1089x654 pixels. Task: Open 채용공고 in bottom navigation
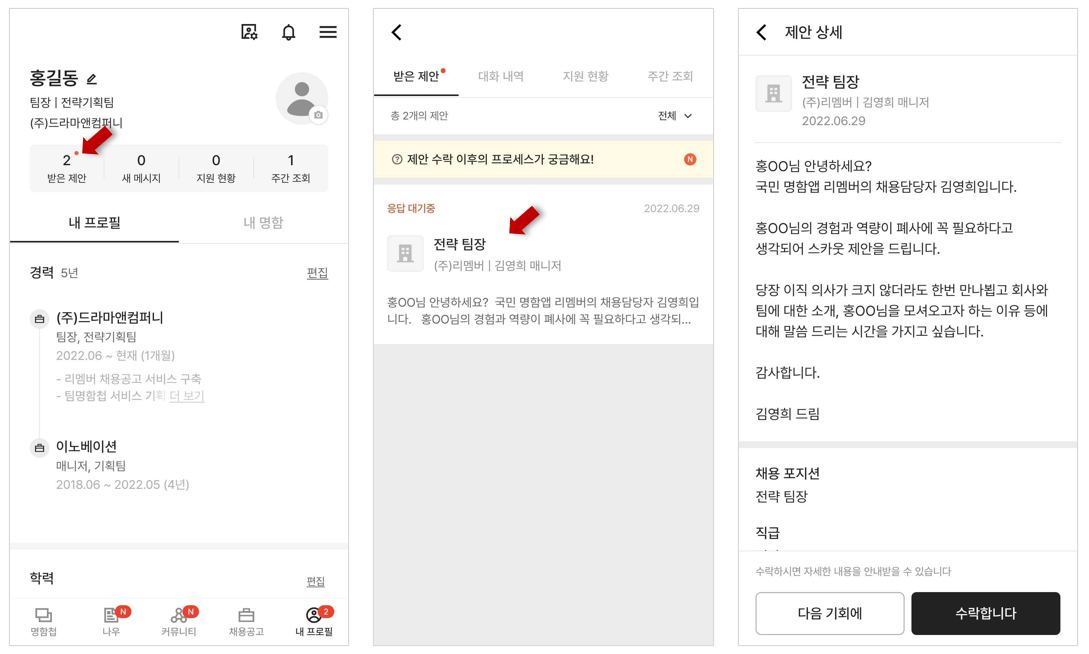246,621
